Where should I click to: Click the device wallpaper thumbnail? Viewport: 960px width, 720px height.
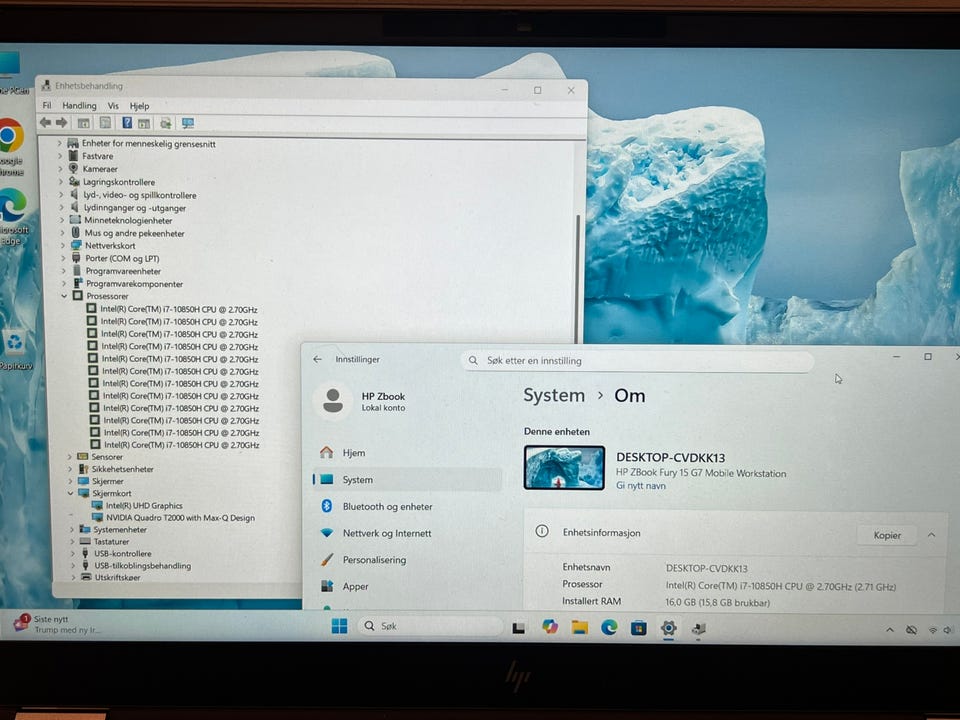(x=564, y=468)
